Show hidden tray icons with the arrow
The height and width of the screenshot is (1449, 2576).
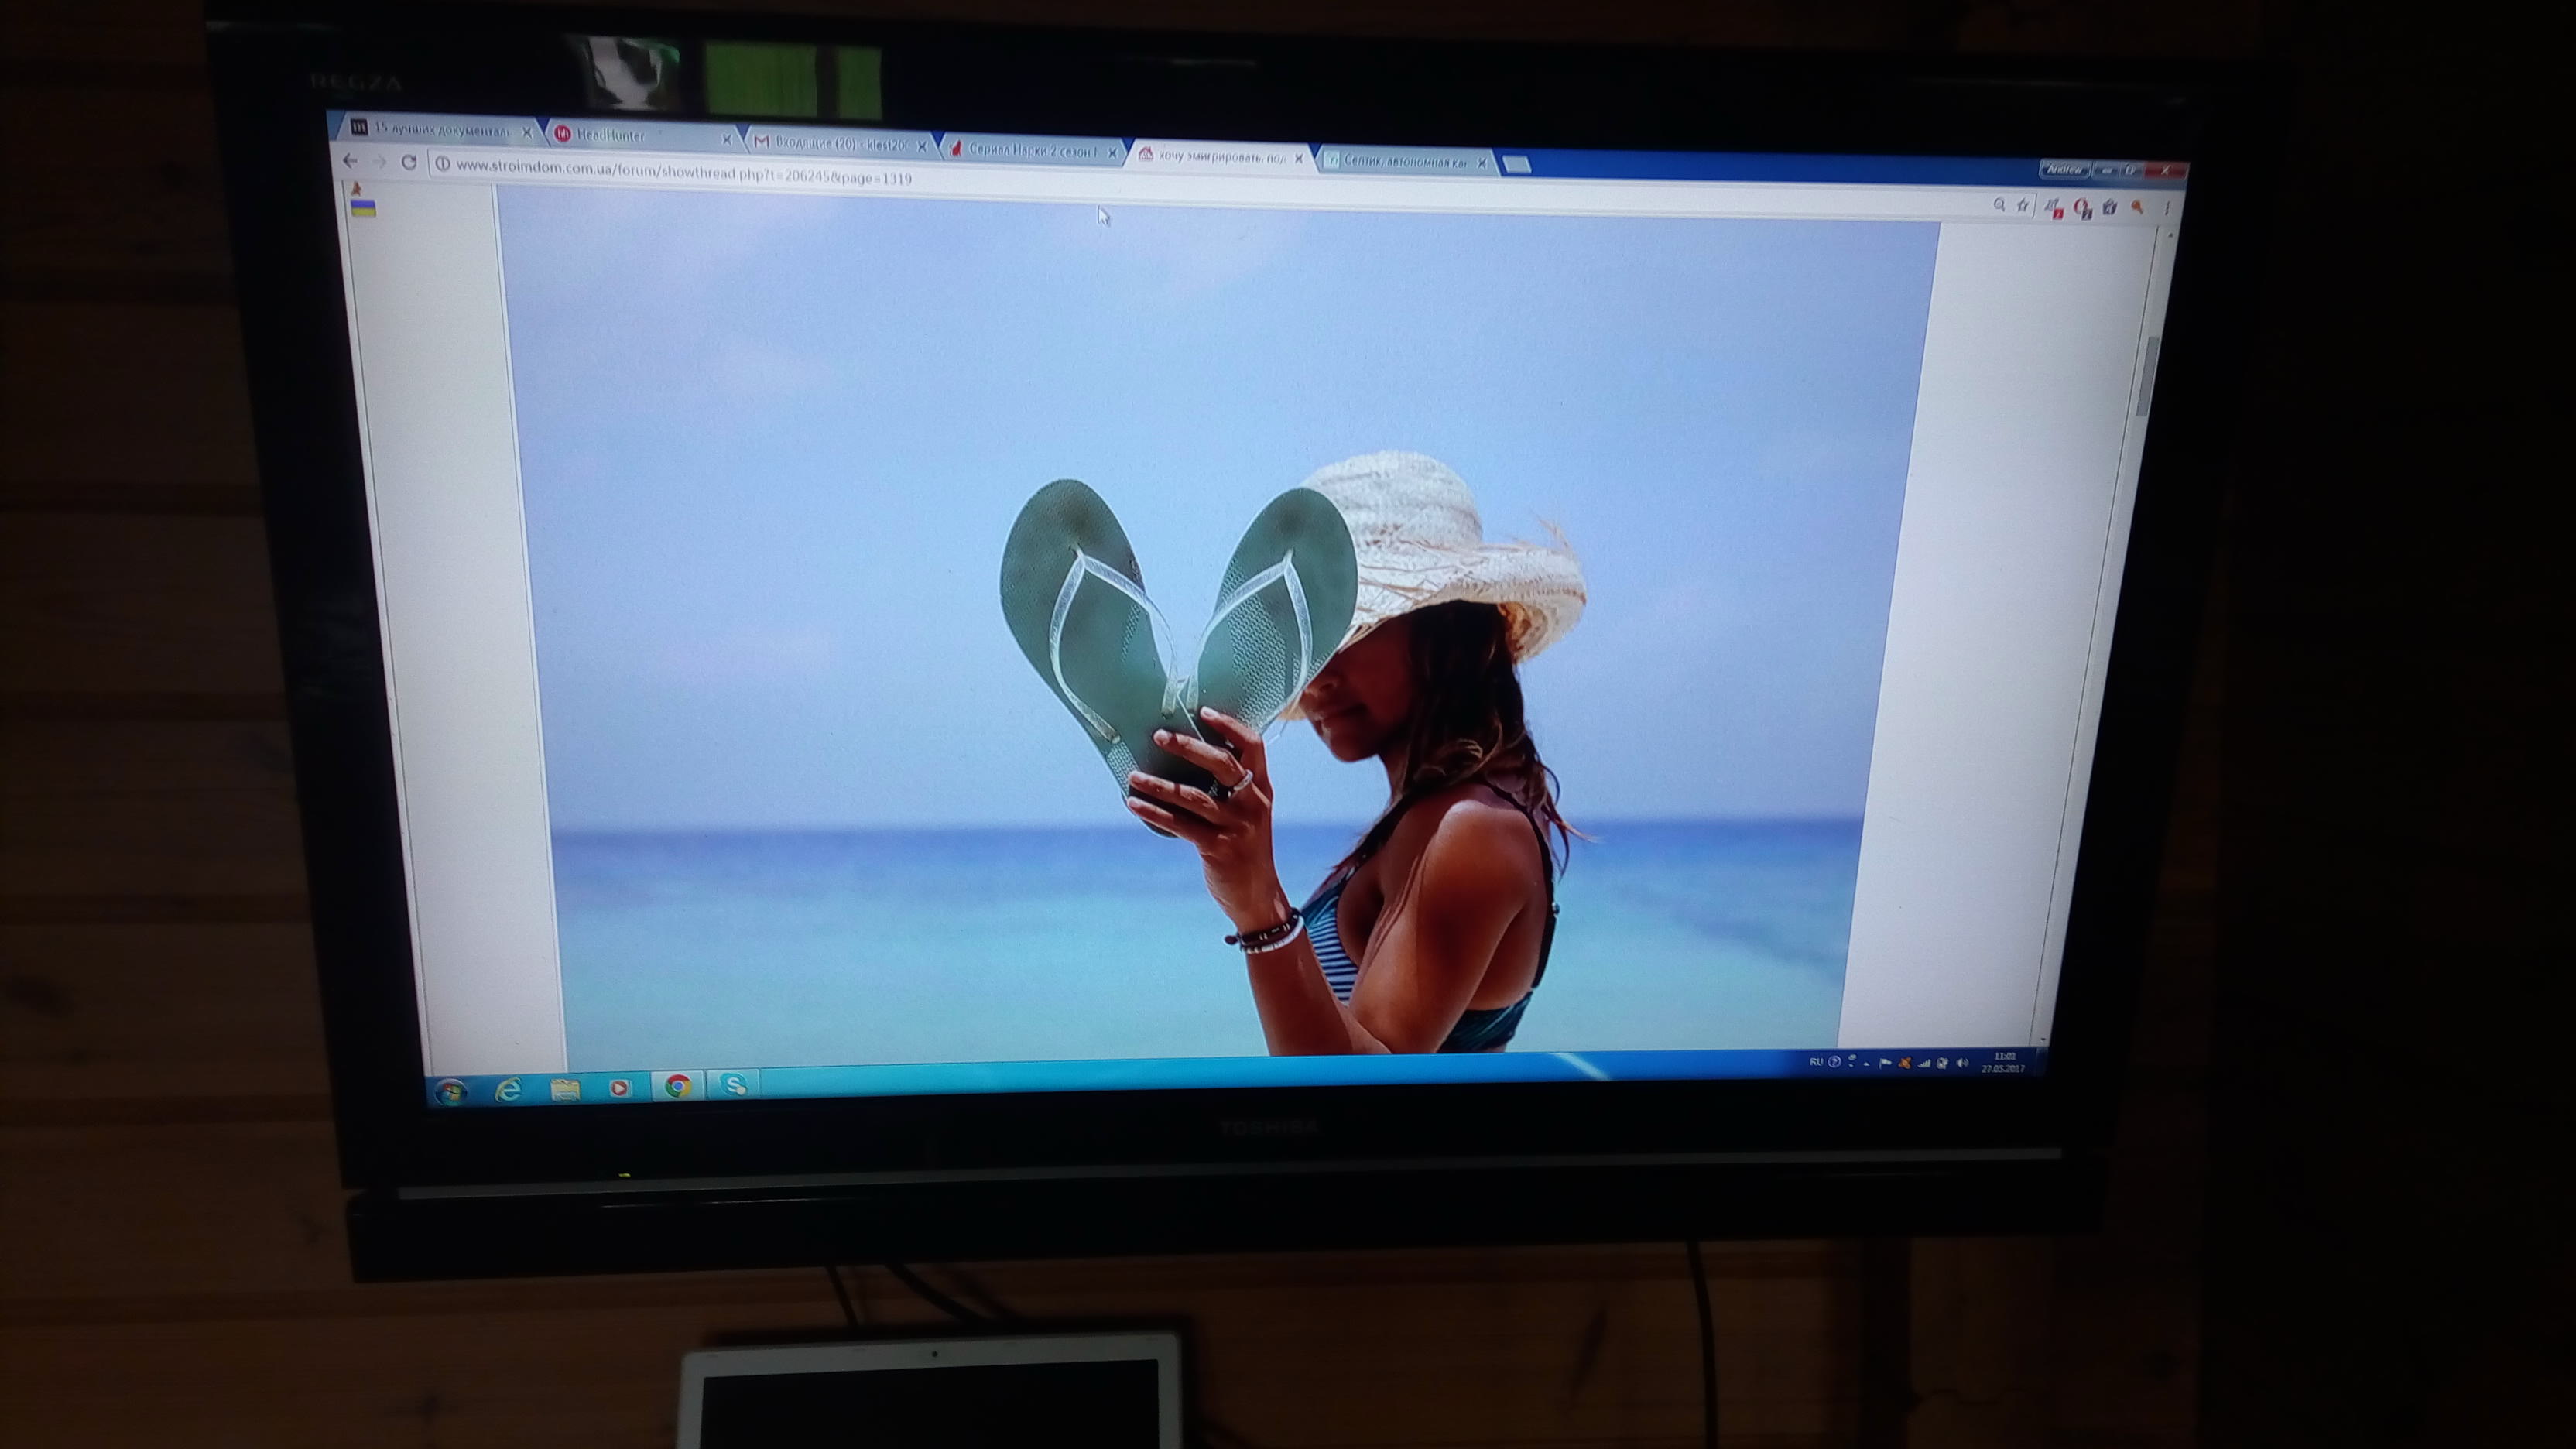tap(1866, 1063)
